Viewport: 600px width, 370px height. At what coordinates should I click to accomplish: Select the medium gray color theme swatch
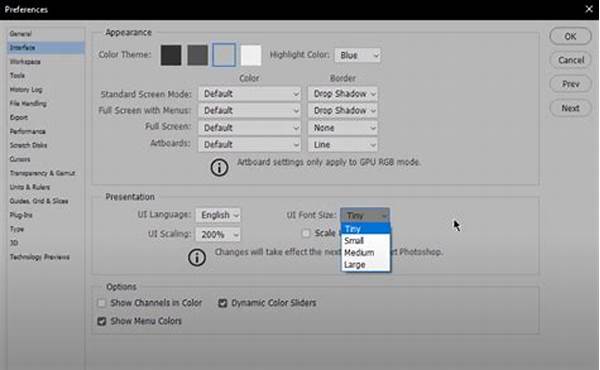point(224,55)
